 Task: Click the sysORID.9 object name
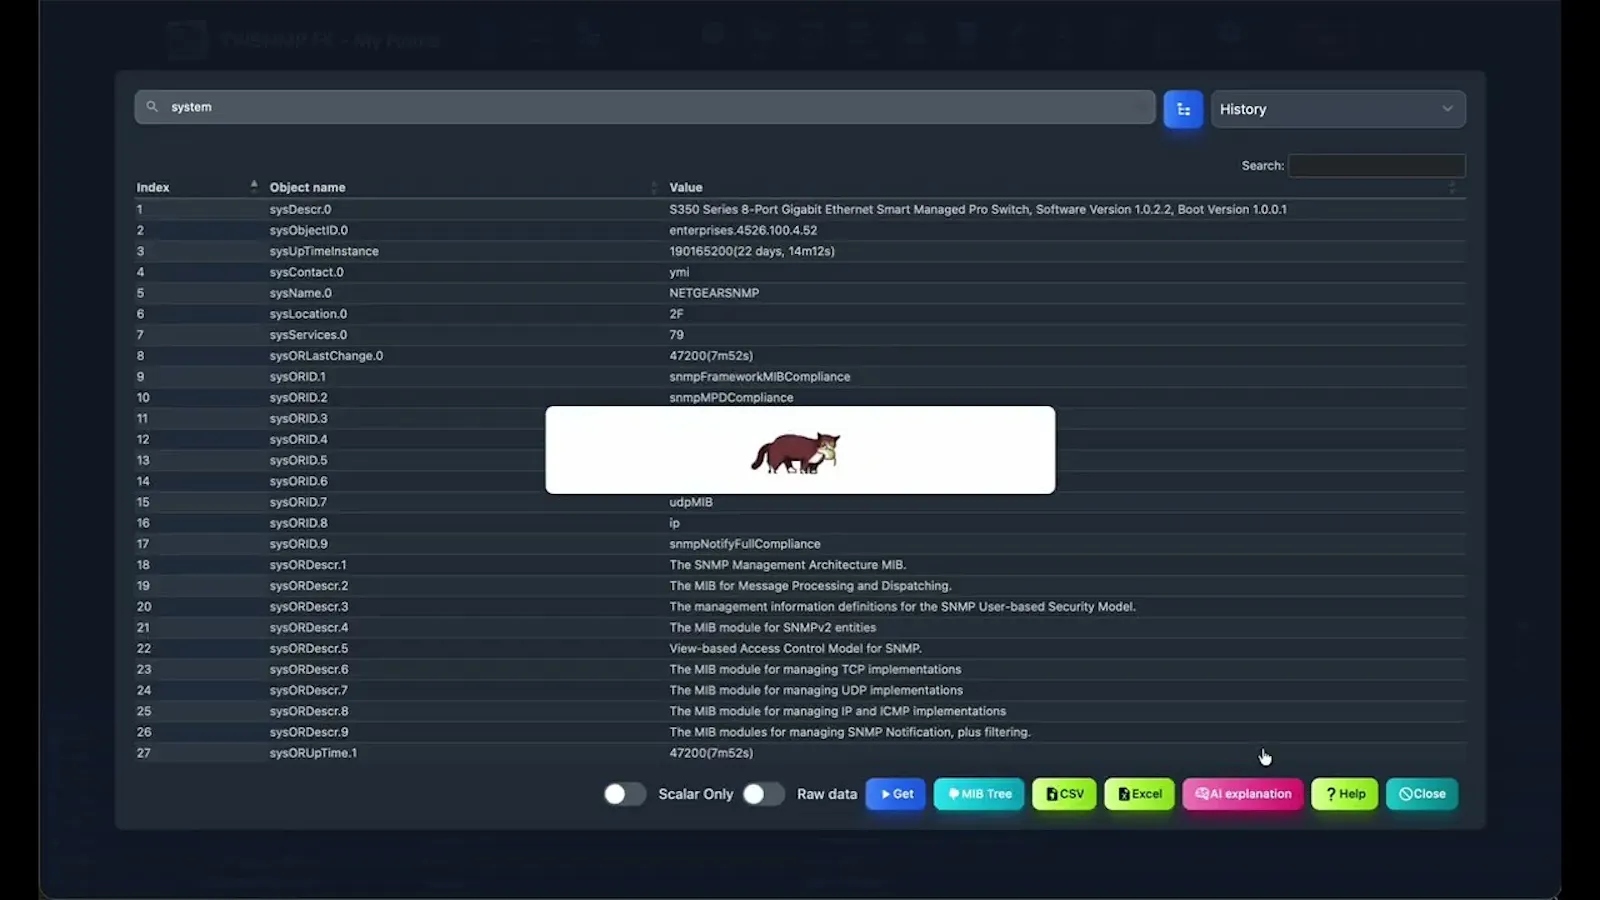pyautogui.click(x=298, y=544)
